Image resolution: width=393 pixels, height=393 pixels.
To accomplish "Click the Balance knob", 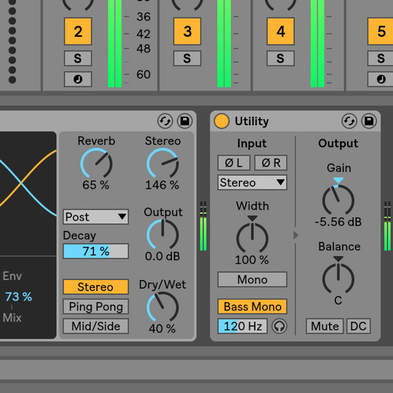I will pyautogui.click(x=338, y=279).
